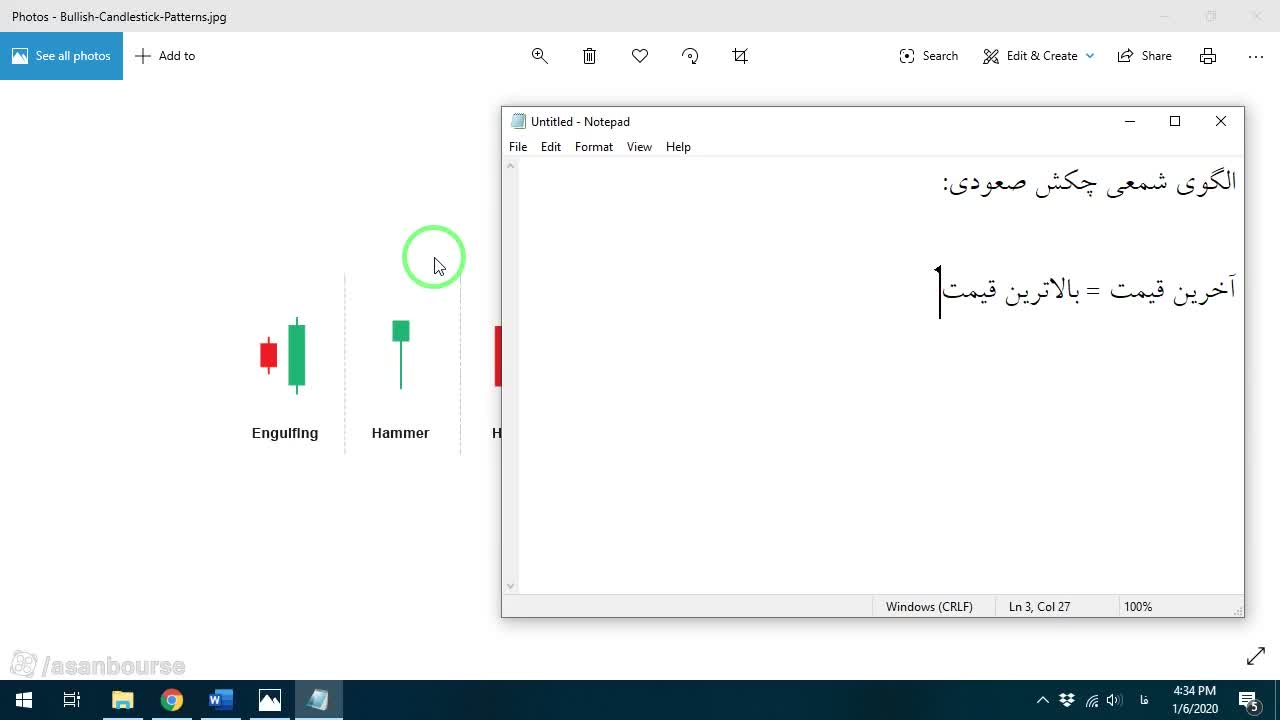Expand the Edit & Create dropdown
Image resolution: width=1280 pixels, height=720 pixels.
1038,56
